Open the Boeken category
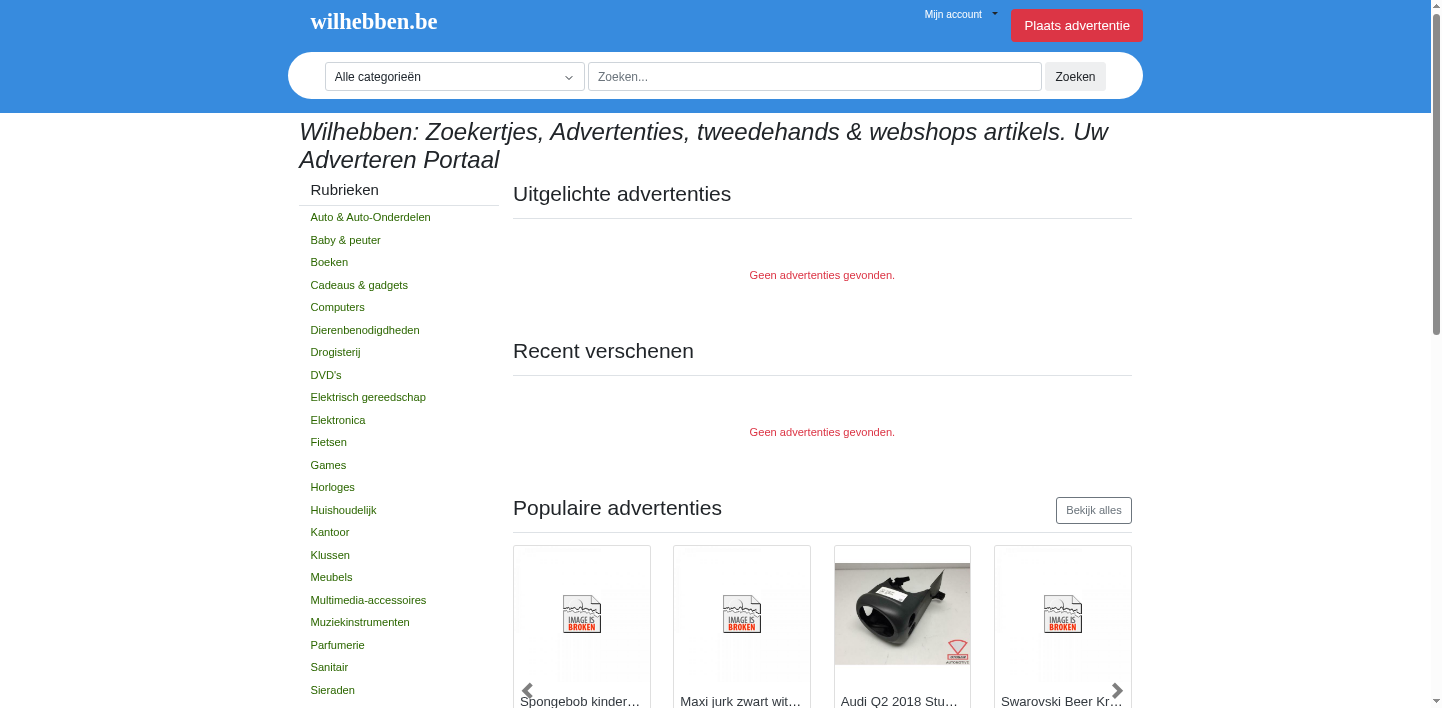The image size is (1442, 708). coord(329,262)
